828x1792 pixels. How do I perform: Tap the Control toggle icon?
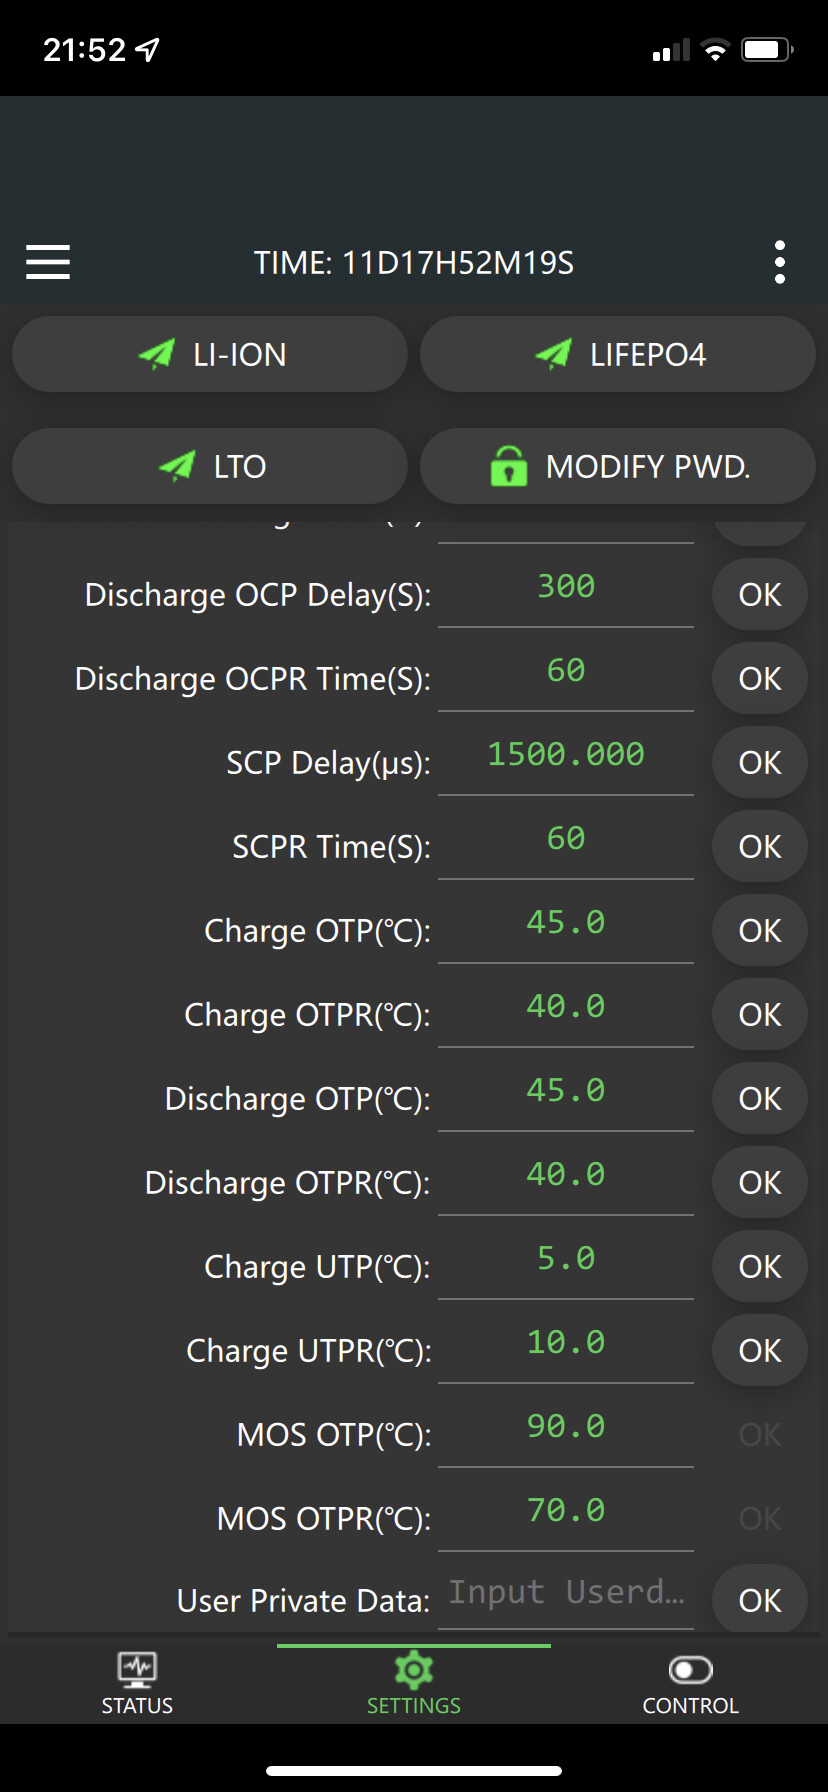click(690, 1669)
